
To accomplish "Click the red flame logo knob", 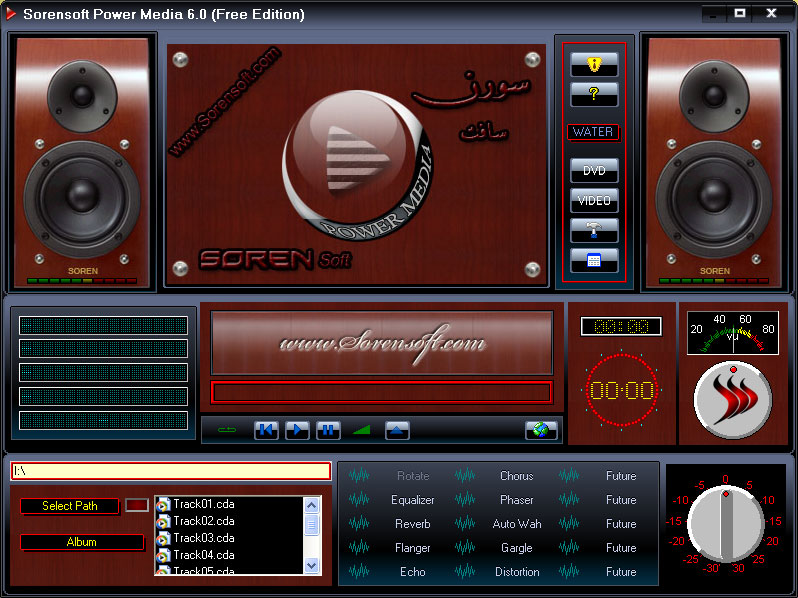I will 733,400.
